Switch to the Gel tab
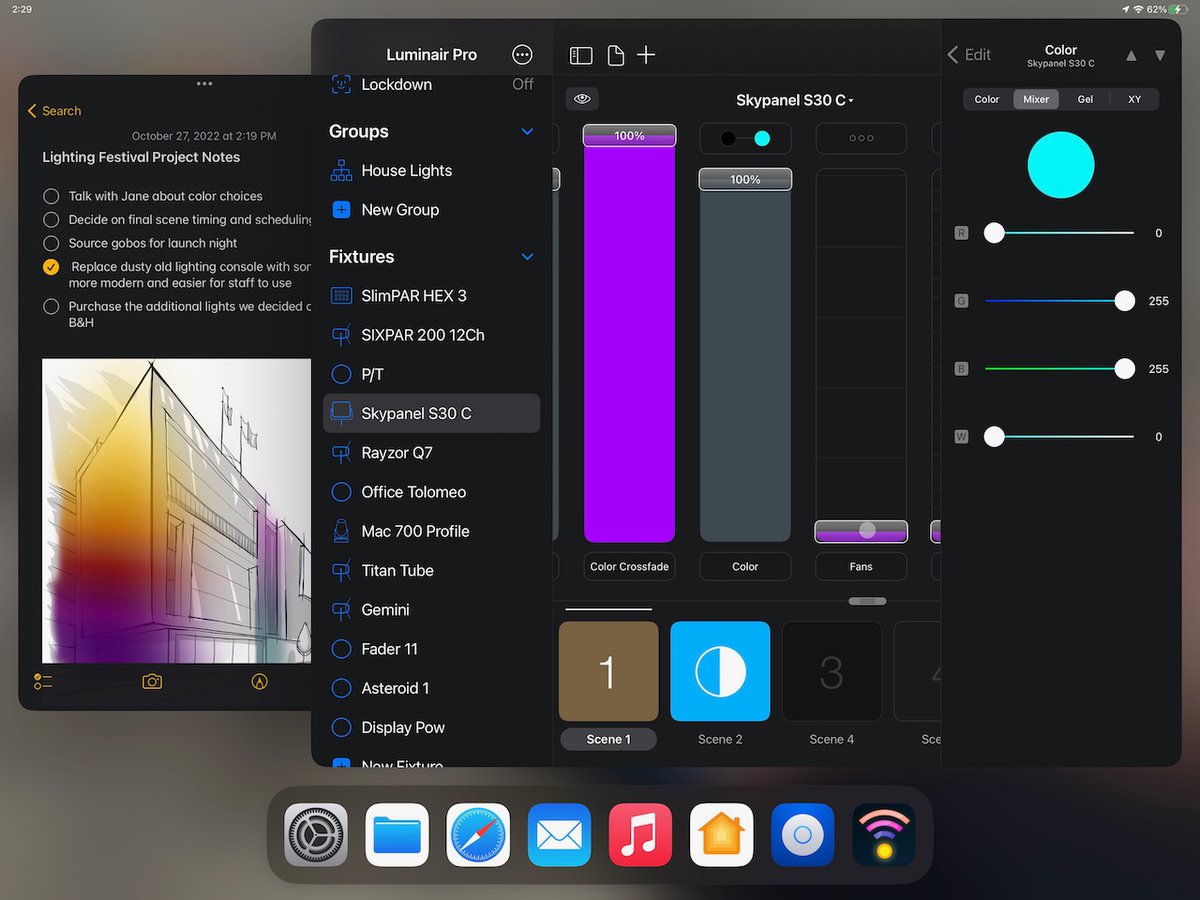This screenshot has width=1200, height=900. click(x=1085, y=99)
